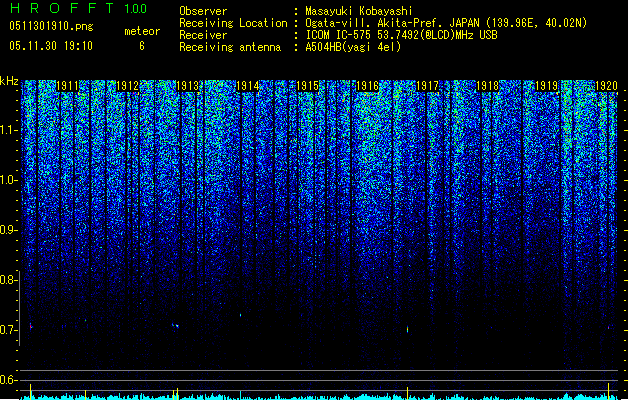Click the 1.0 kHz axis tick label
This screenshot has height=400, width=629.
click(9, 180)
